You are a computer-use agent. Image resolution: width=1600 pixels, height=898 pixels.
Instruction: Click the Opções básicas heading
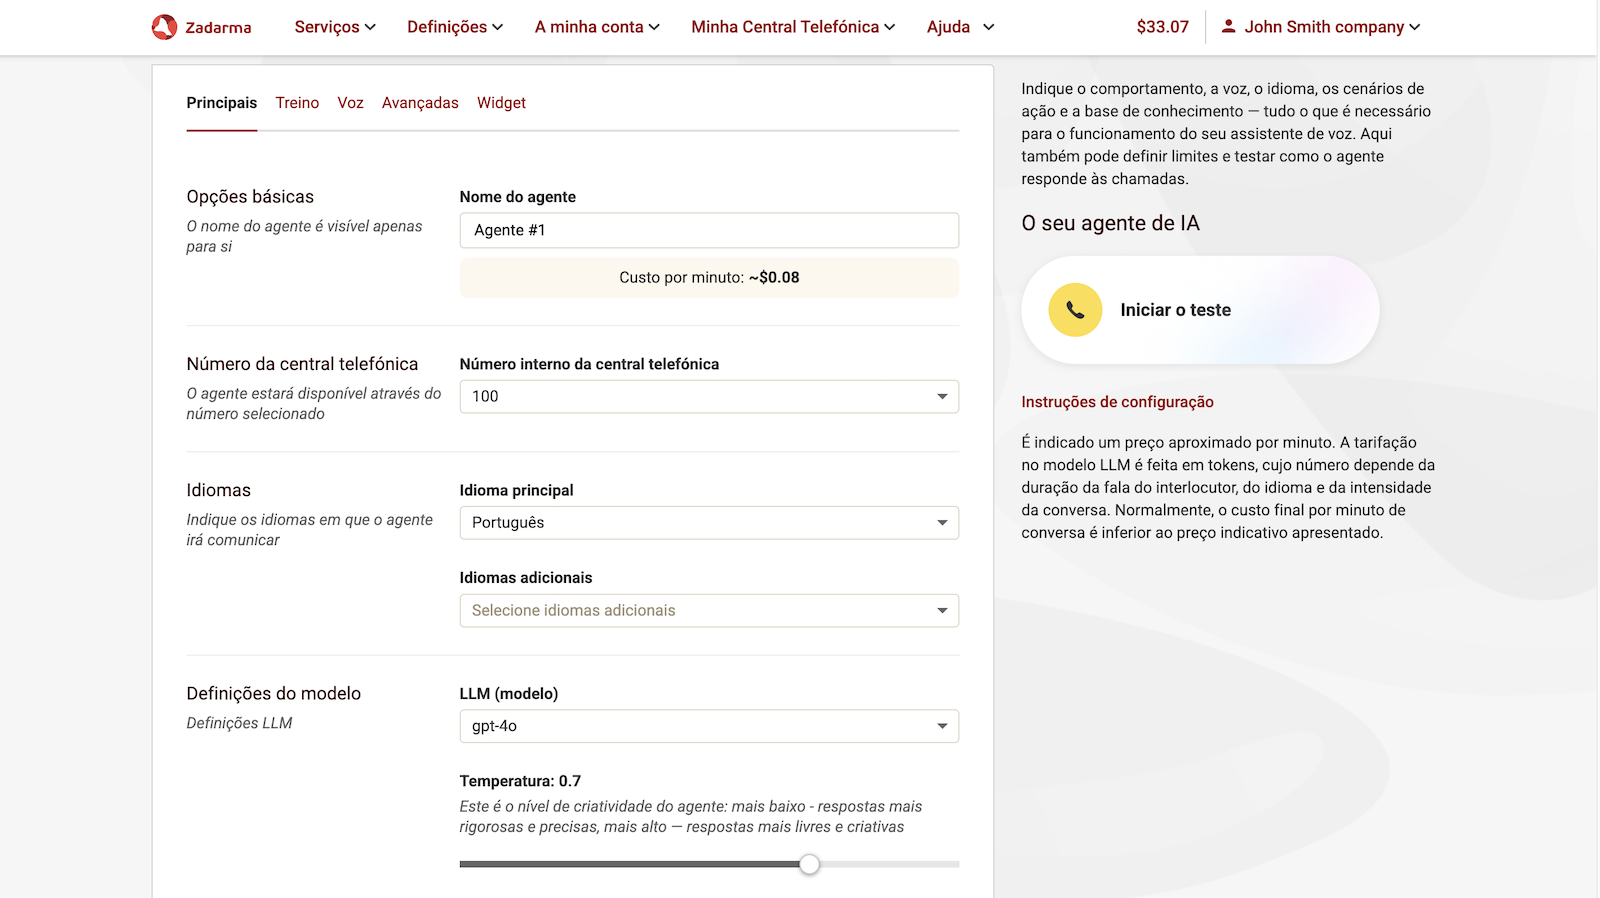(x=250, y=197)
